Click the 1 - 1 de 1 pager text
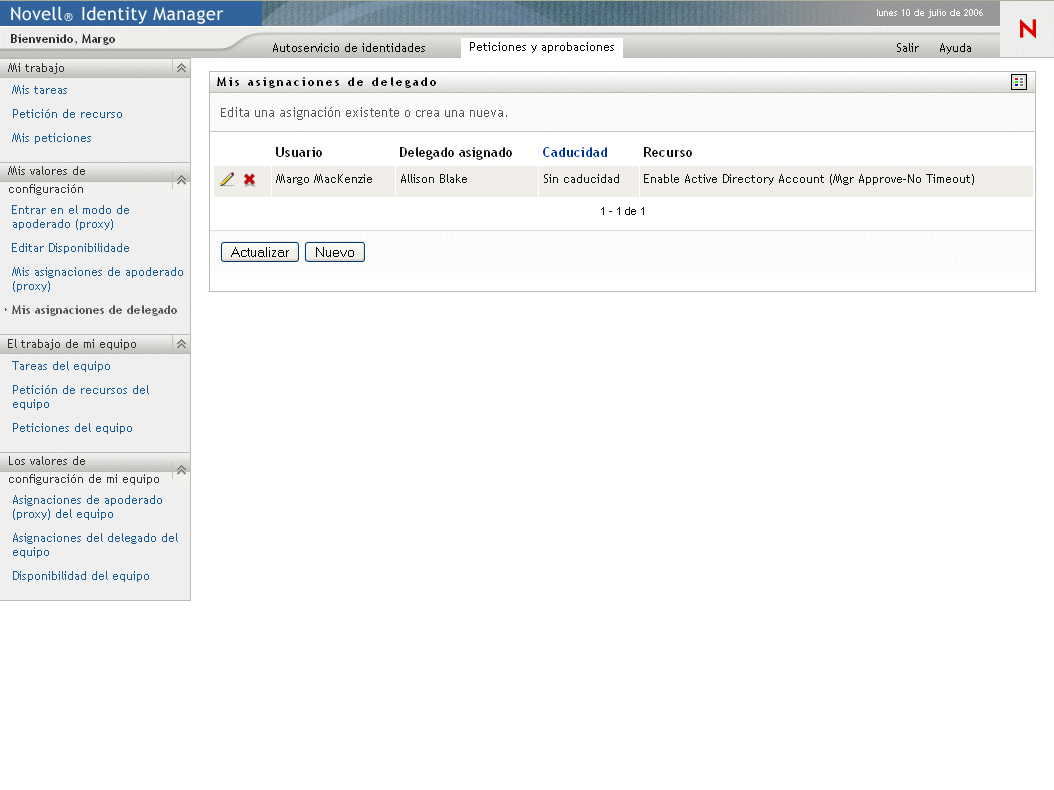This screenshot has width=1054, height=790. point(622,211)
